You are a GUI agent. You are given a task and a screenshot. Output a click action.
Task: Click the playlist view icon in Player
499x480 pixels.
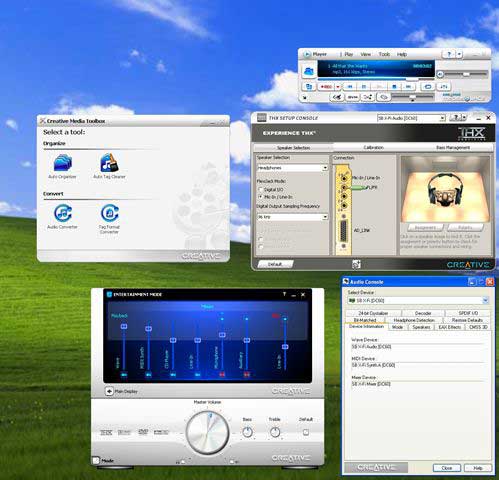tap(309, 87)
